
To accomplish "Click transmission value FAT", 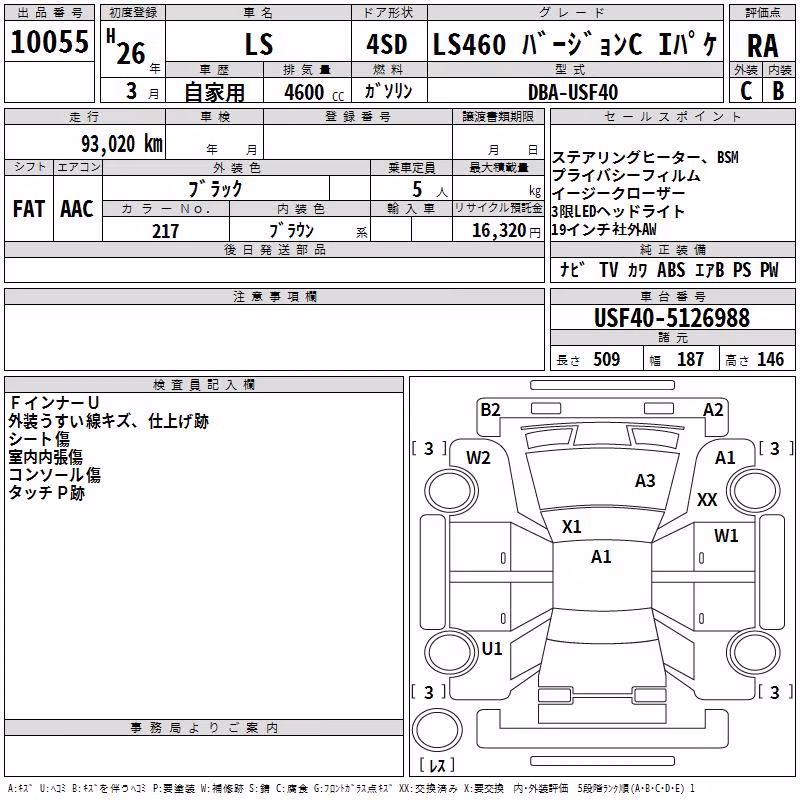I will coord(29,209).
